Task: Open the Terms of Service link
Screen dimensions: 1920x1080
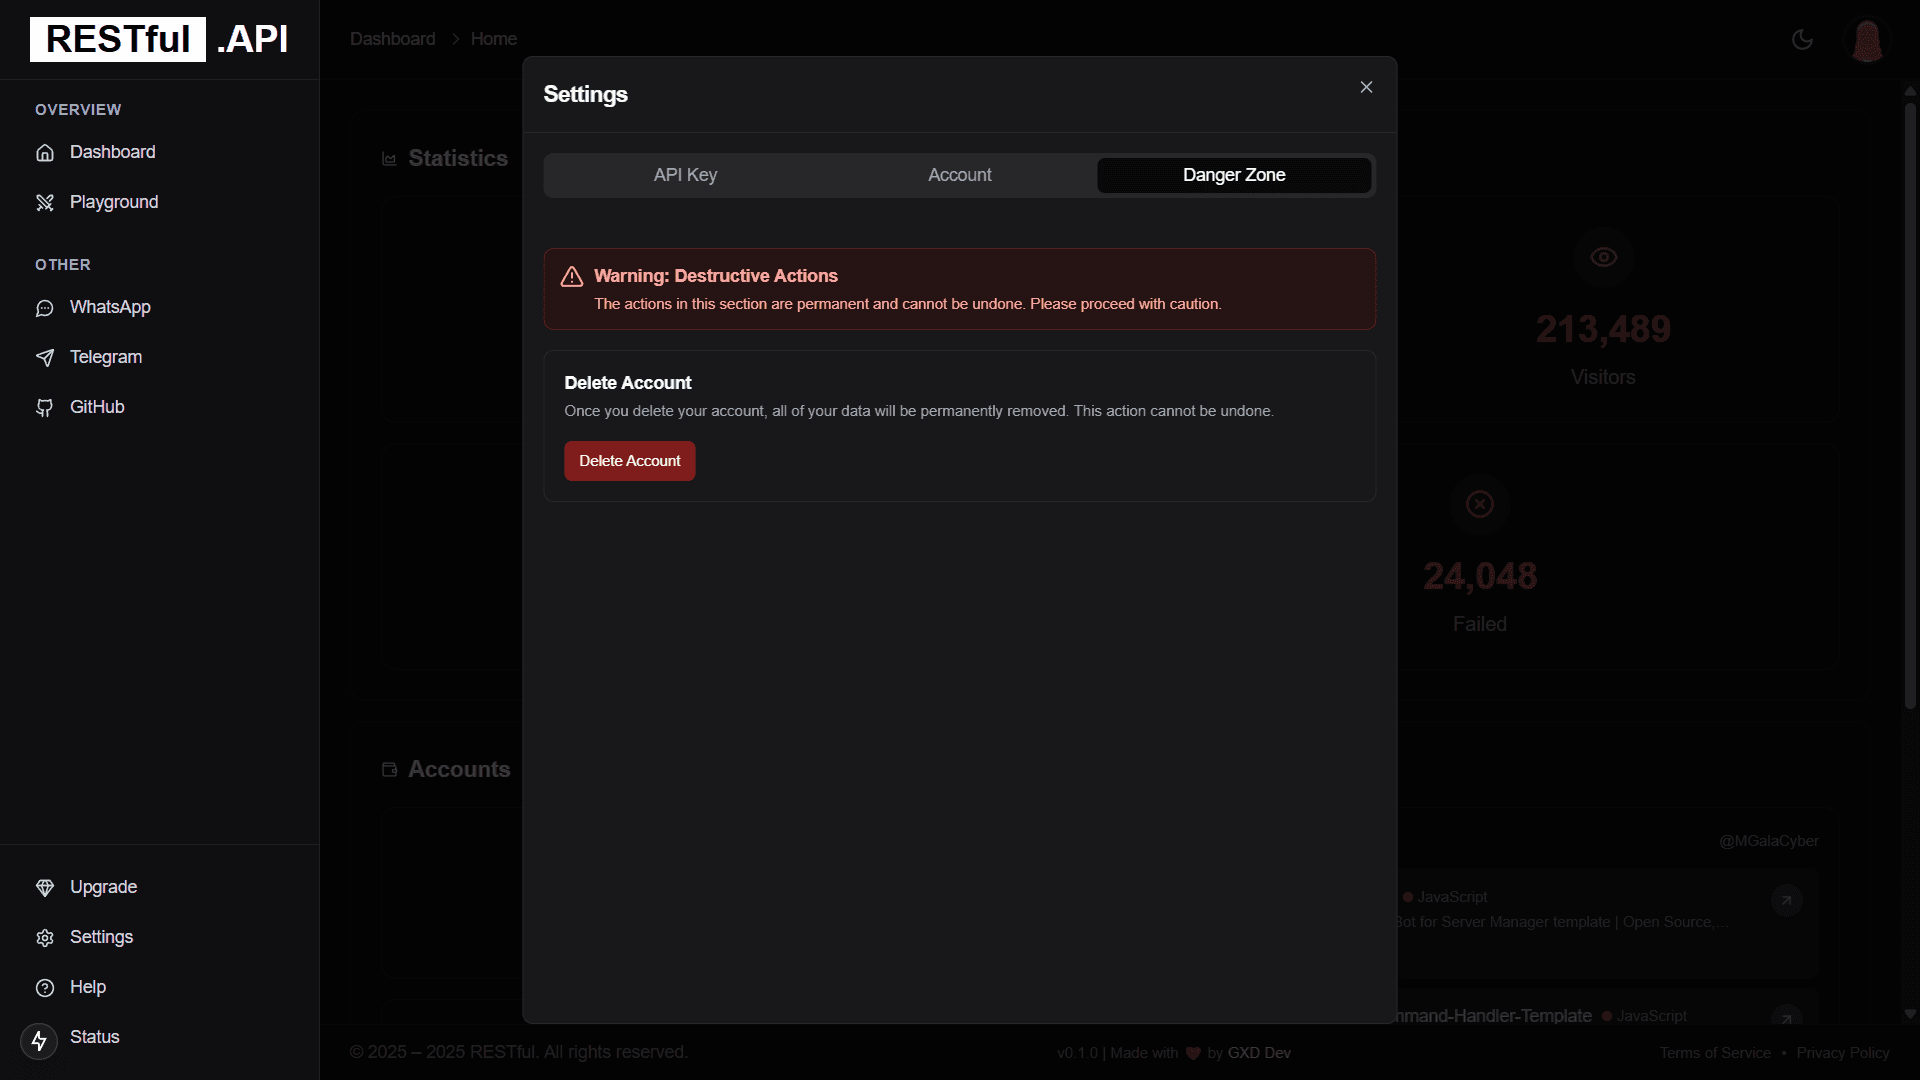Action: pos(1714,1053)
